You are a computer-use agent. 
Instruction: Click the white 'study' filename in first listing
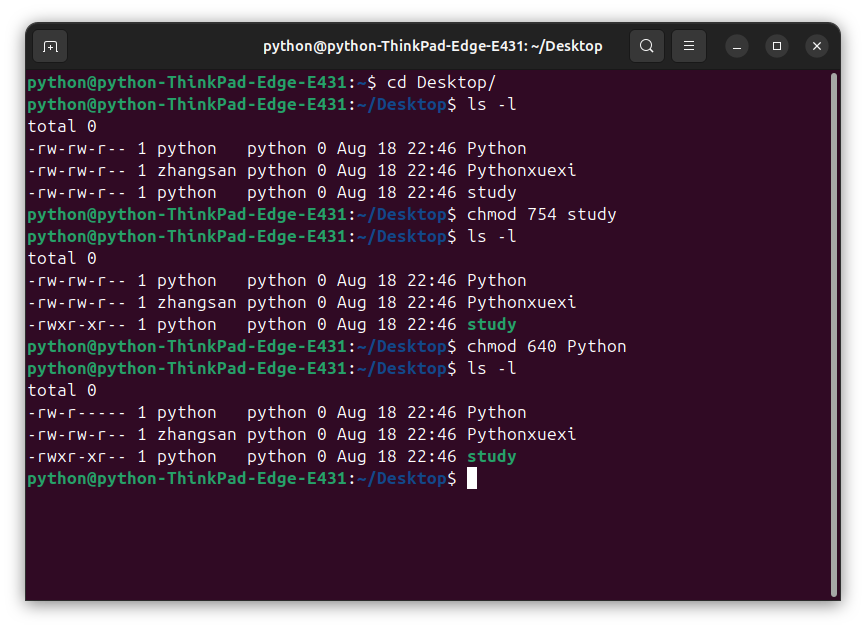tap(492, 193)
